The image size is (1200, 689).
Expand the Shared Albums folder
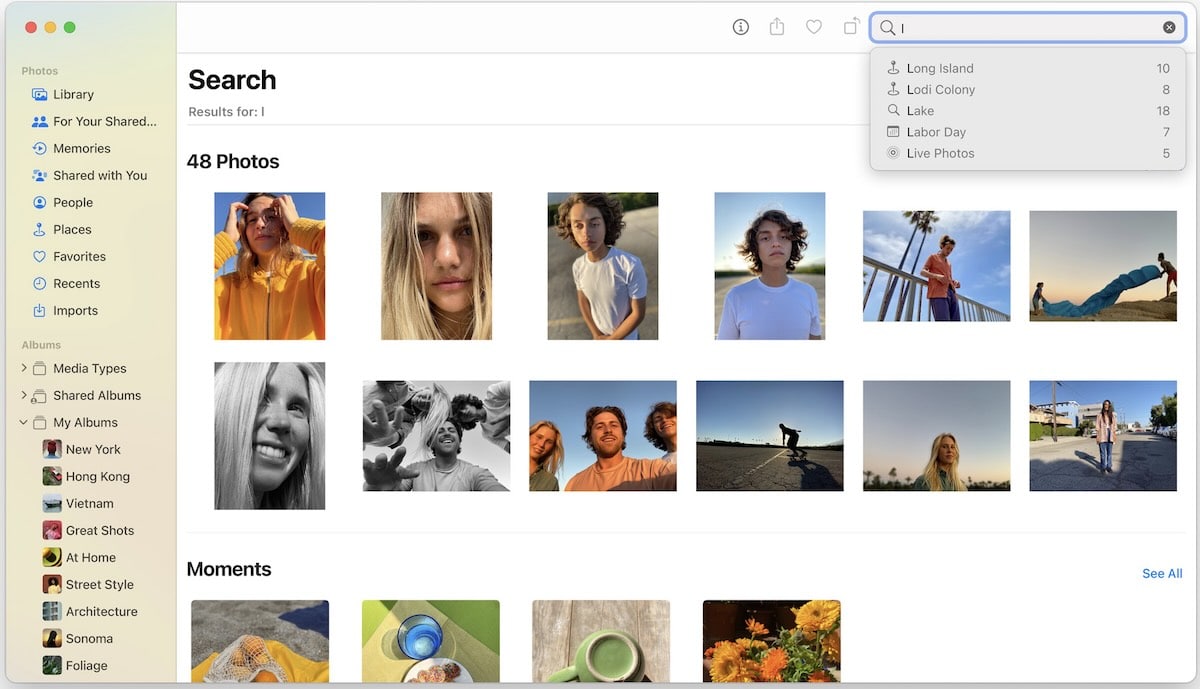tap(23, 395)
